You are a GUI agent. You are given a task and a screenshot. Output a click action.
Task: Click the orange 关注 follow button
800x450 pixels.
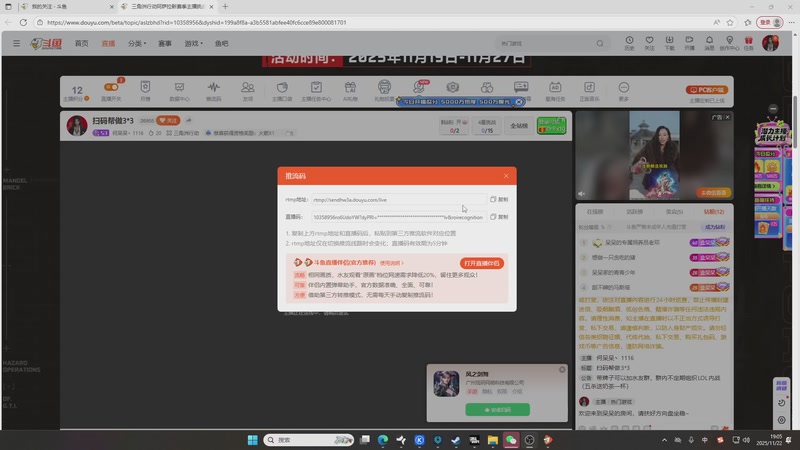pos(168,120)
